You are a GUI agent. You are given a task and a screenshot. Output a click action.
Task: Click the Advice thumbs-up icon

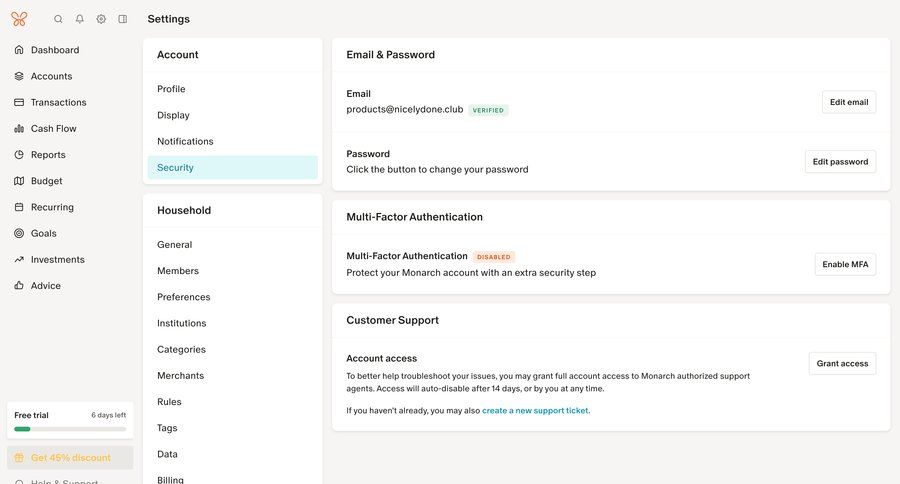click(19, 285)
